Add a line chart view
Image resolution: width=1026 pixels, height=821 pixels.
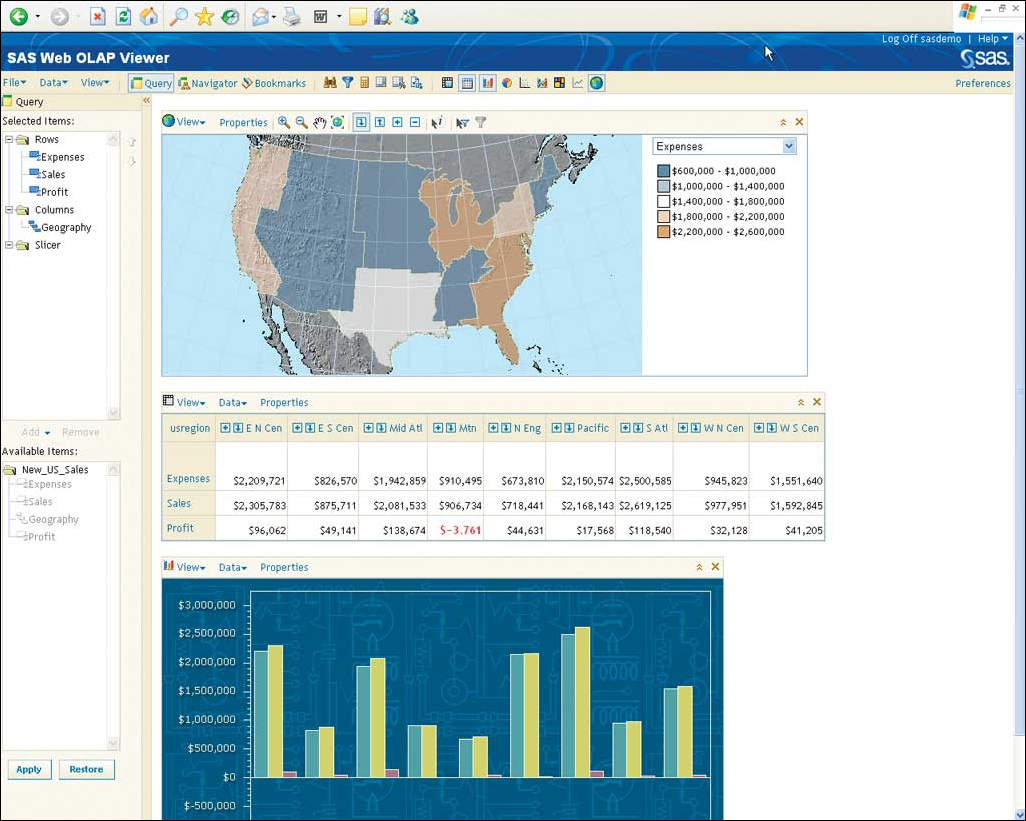578,83
